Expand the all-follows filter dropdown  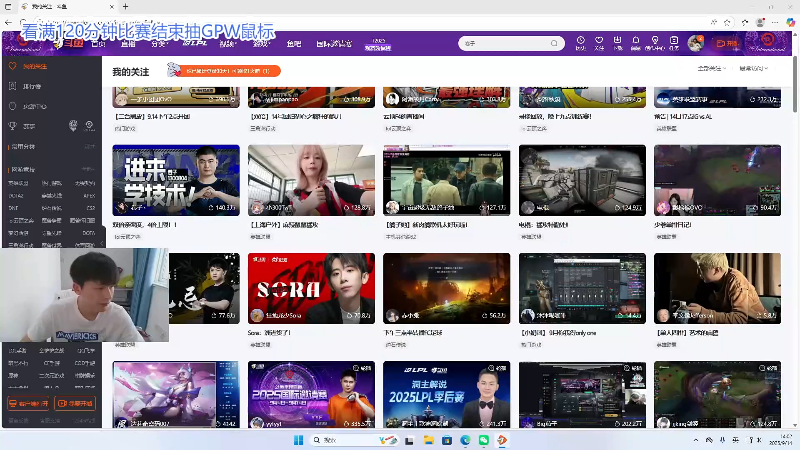pyautogui.click(x=712, y=68)
